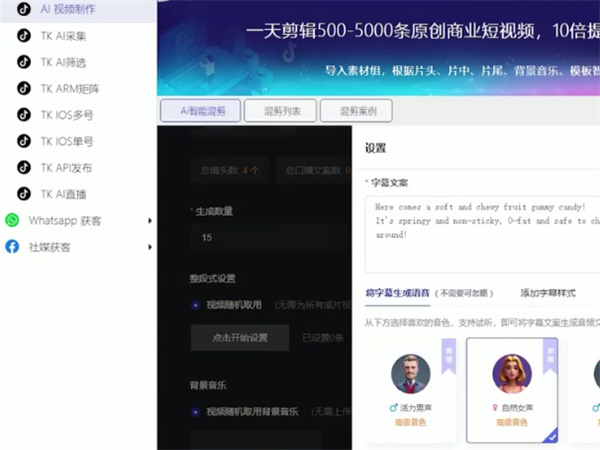Click TikTok icon beside TK ARM矩阵
Screen dimensions: 600x450
click(24, 88)
